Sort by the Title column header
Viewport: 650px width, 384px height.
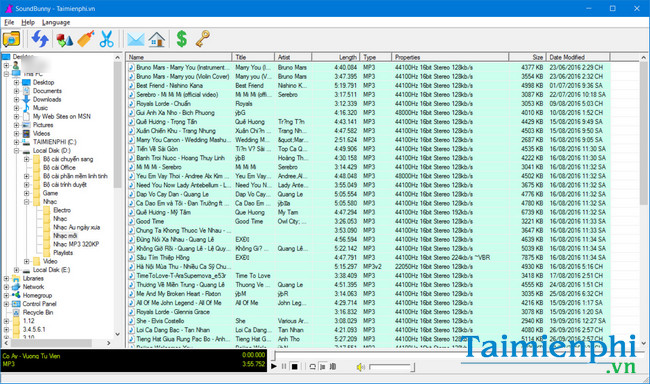click(x=253, y=57)
